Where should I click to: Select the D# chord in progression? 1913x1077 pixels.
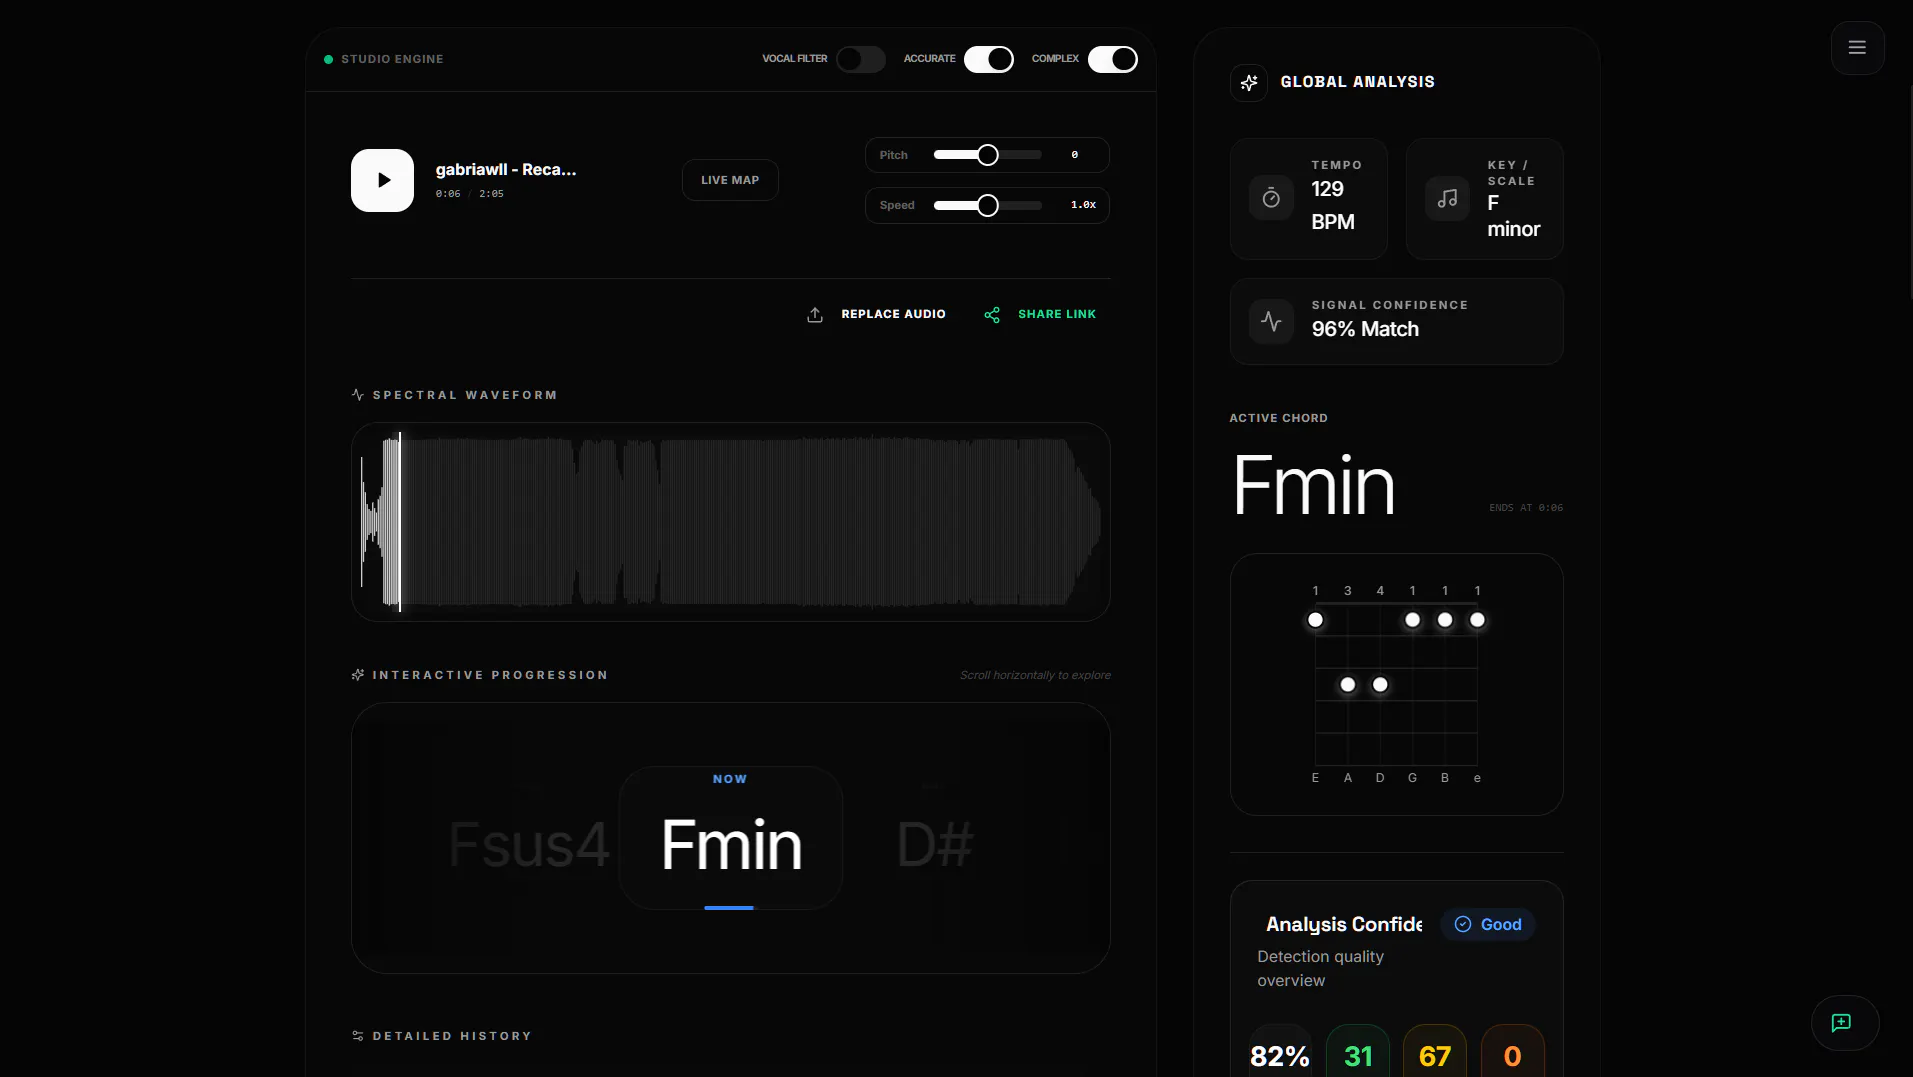pyautogui.click(x=935, y=844)
